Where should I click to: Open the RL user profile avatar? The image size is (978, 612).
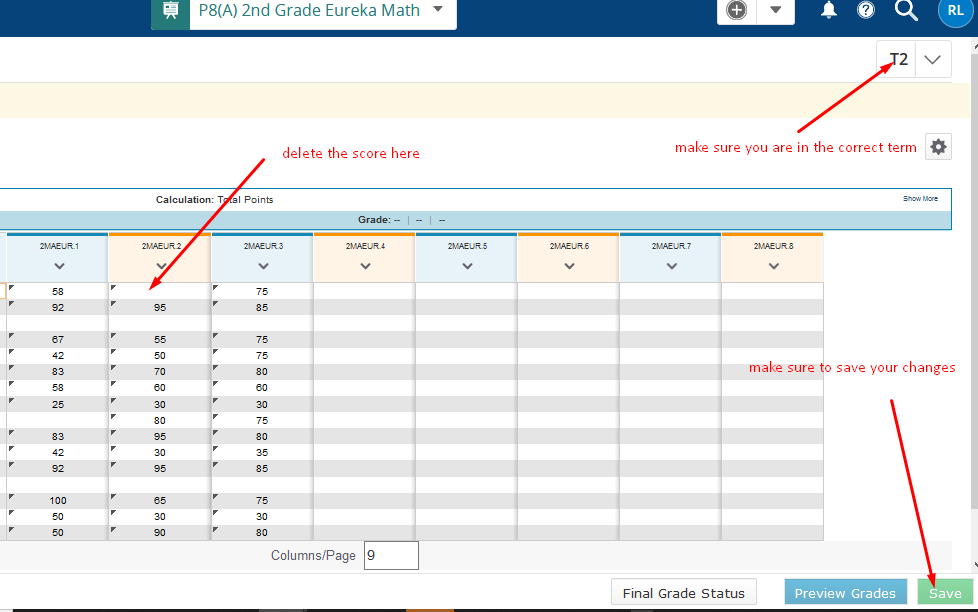point(955,11)
